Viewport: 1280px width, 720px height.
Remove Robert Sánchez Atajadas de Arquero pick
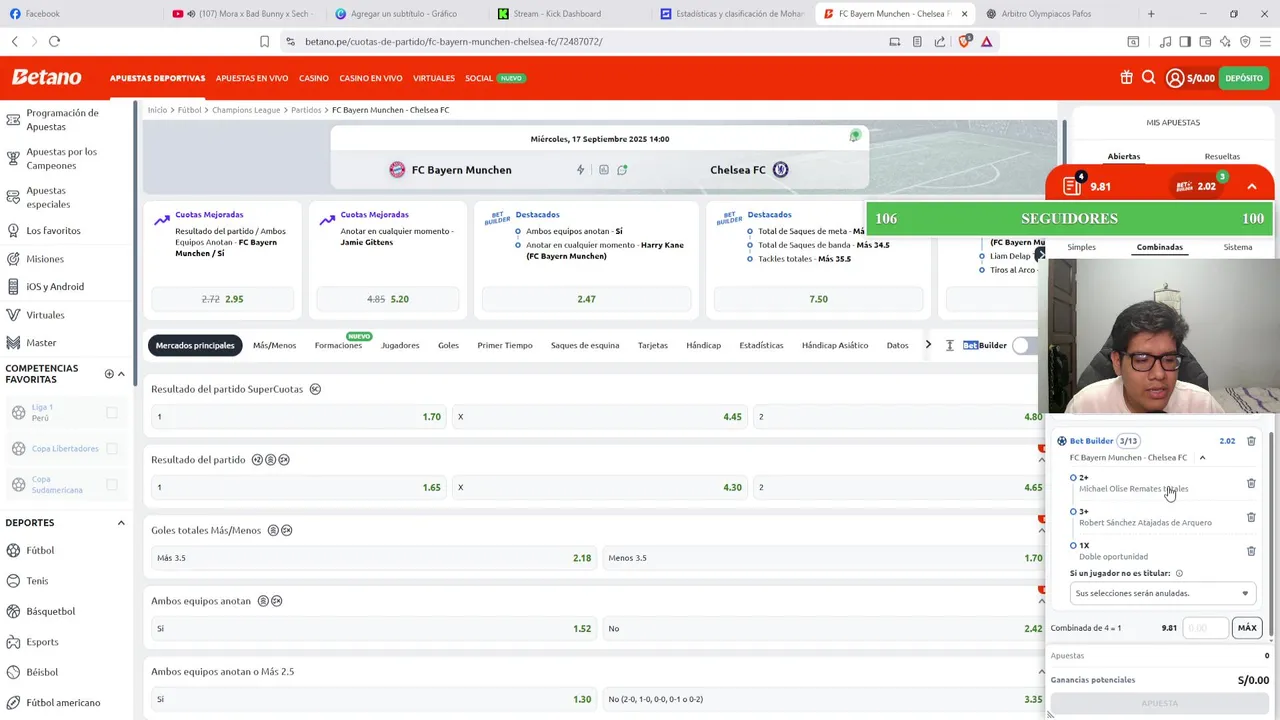1251,517
